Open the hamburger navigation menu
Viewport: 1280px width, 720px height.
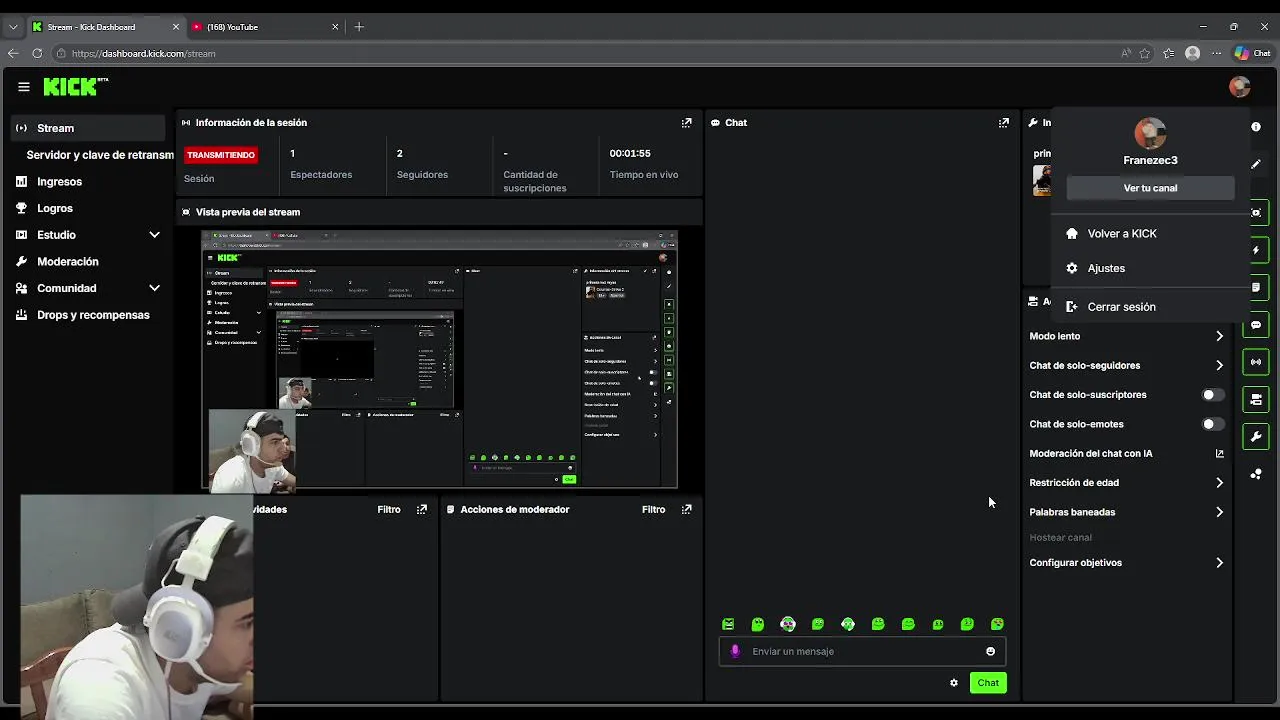(x=23, y=87)
